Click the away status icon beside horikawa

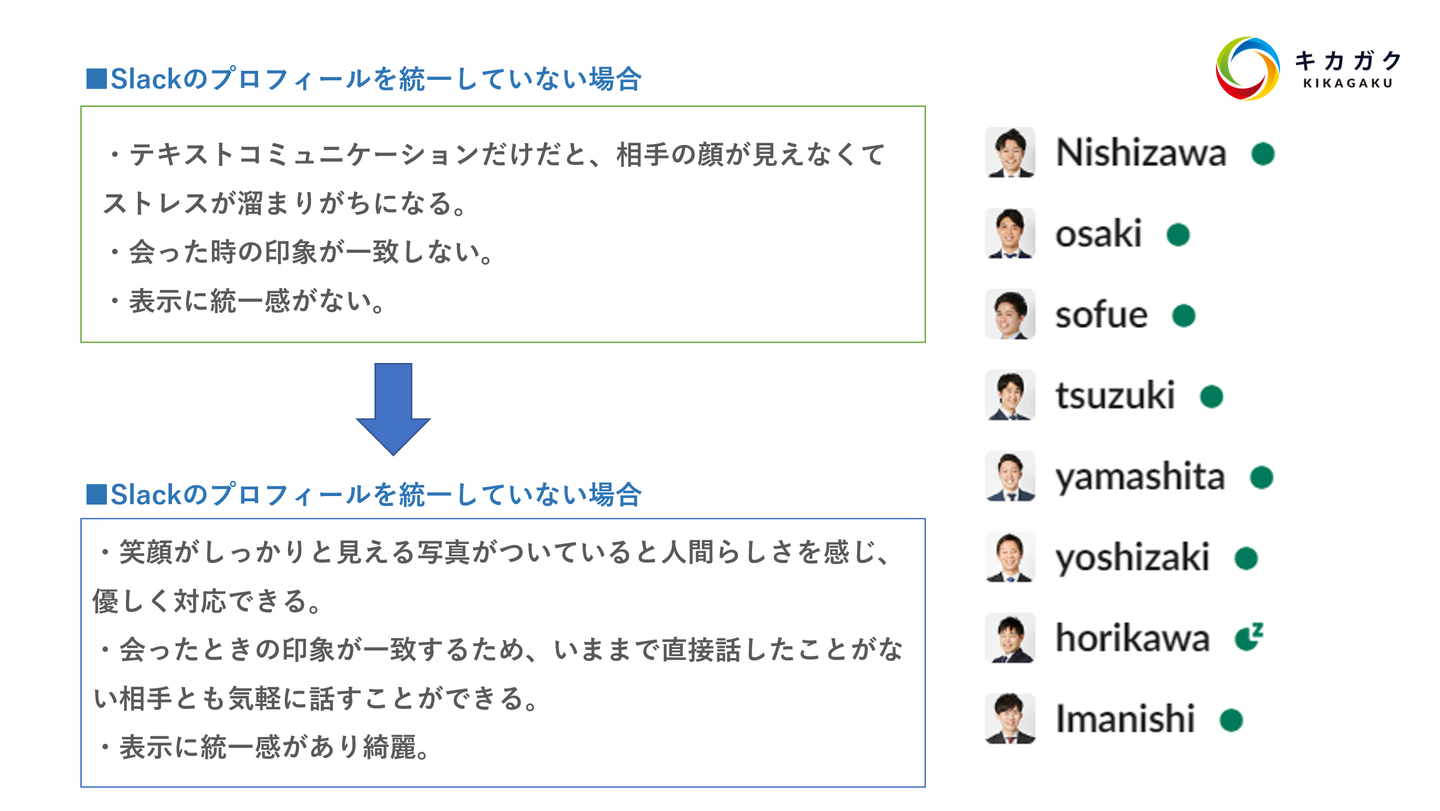[x=1248, y=637]
